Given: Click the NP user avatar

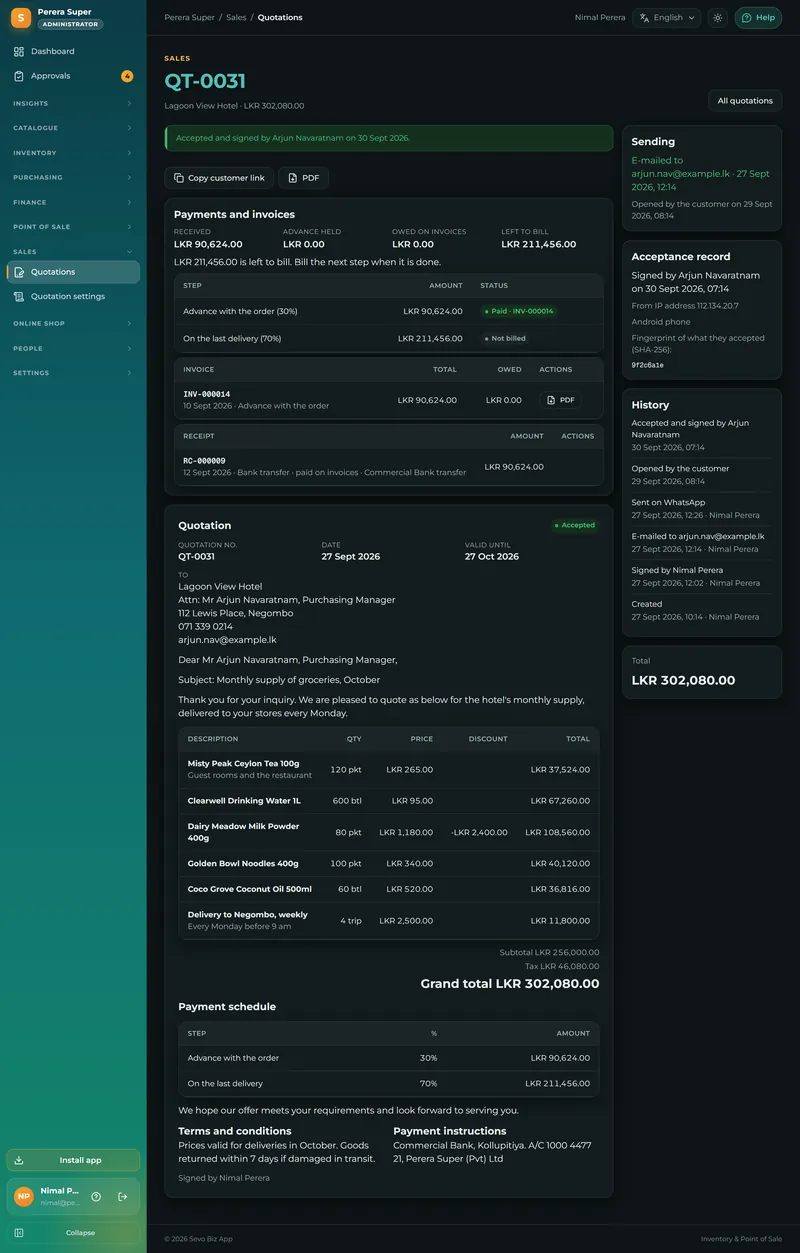Looking at the screenshot, I should (23, 1196).
